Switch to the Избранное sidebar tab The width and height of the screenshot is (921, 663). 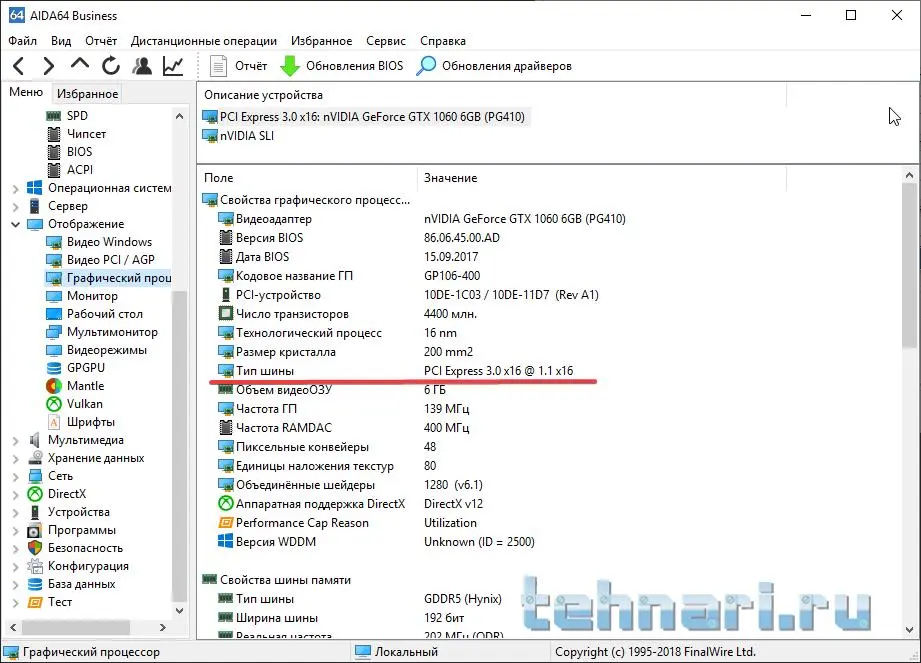pyautogui.click(x=88, y=93)
